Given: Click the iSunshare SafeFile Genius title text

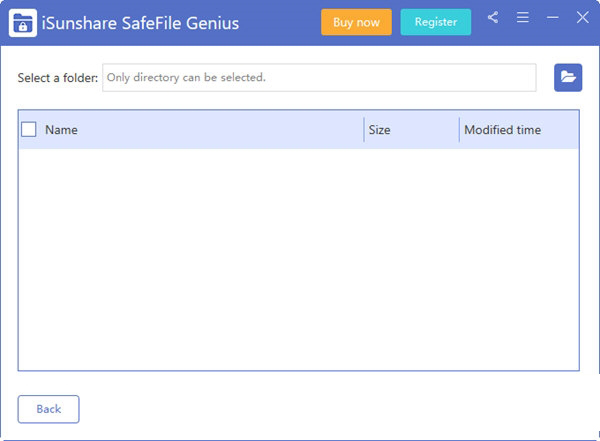Looking at the screenshot, I should pos(141,22).
